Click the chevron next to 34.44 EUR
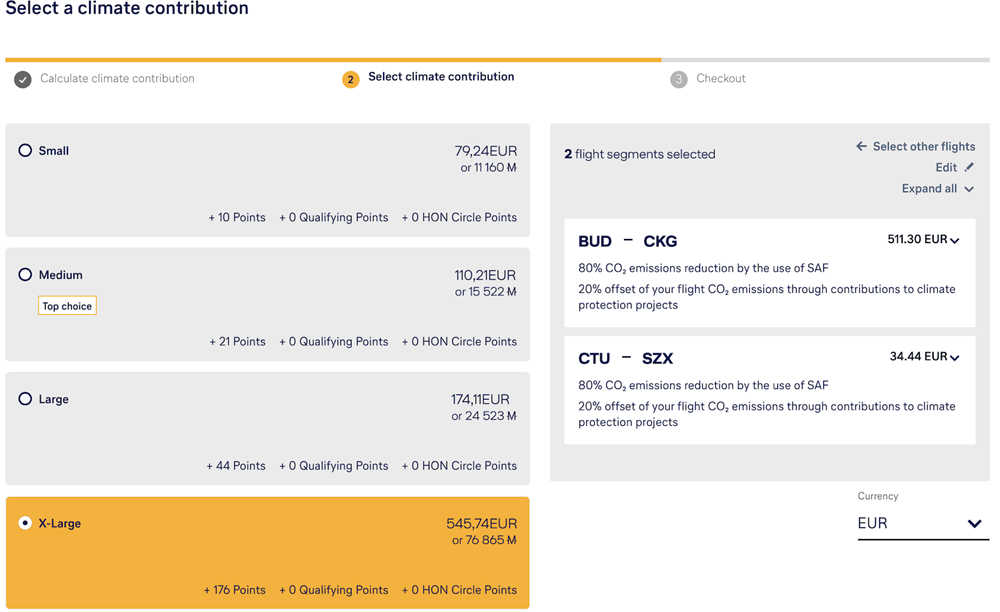 pyautogui.click(x=955, y=358)
